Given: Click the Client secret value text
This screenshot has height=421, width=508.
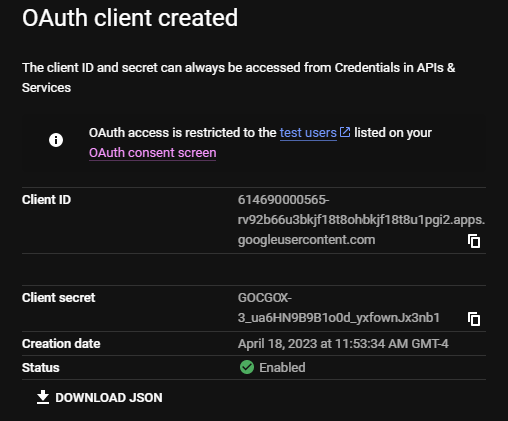Looking at the screenshot, I should tap(338, 308).
